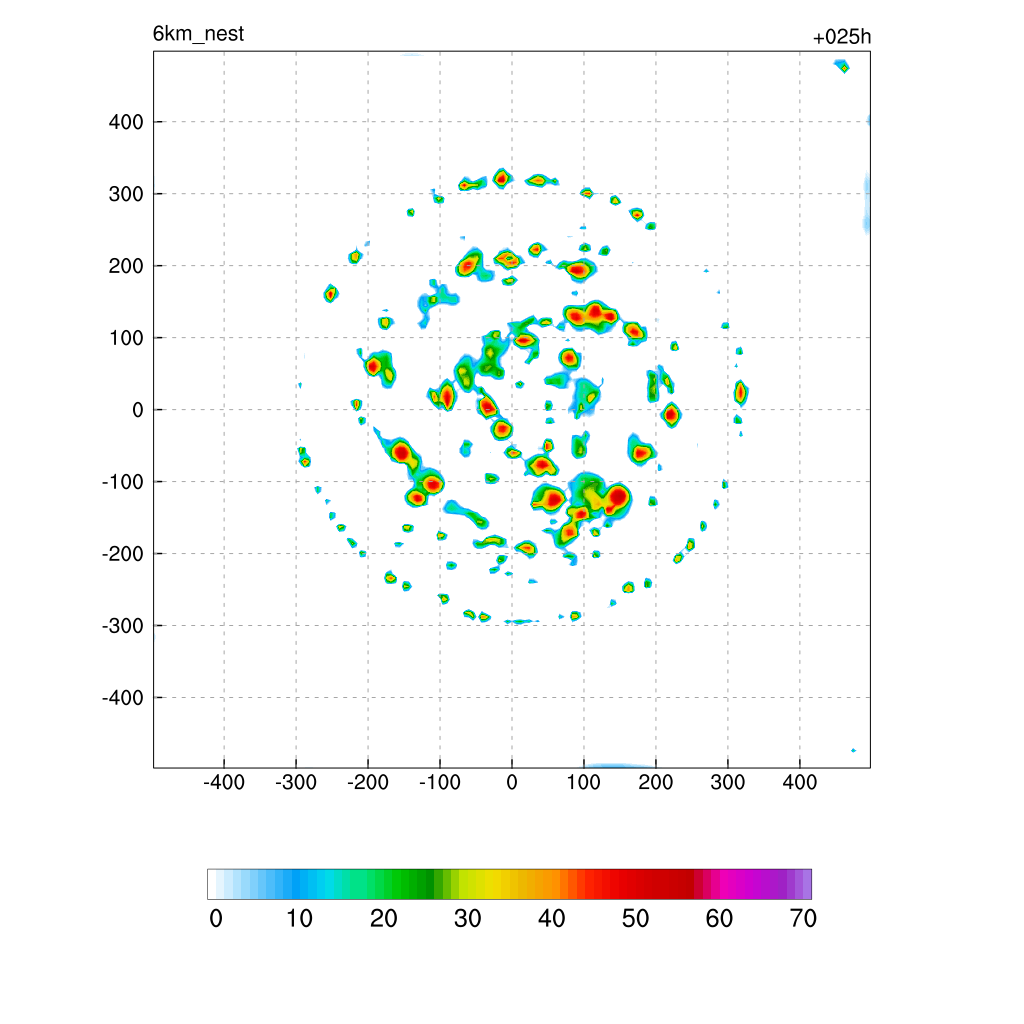Click the x-axis label "400"
This screenshot has height=1024, width=1024.
point(800,782)
